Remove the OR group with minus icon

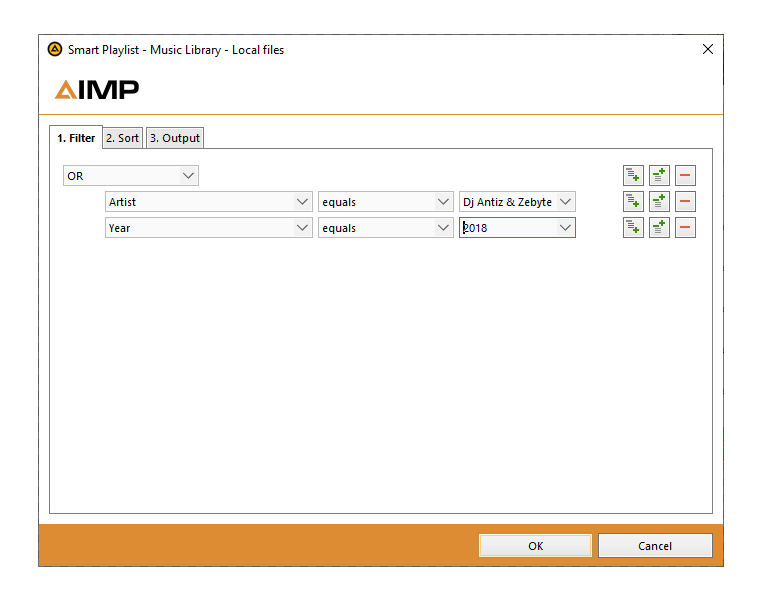point(685,176)
